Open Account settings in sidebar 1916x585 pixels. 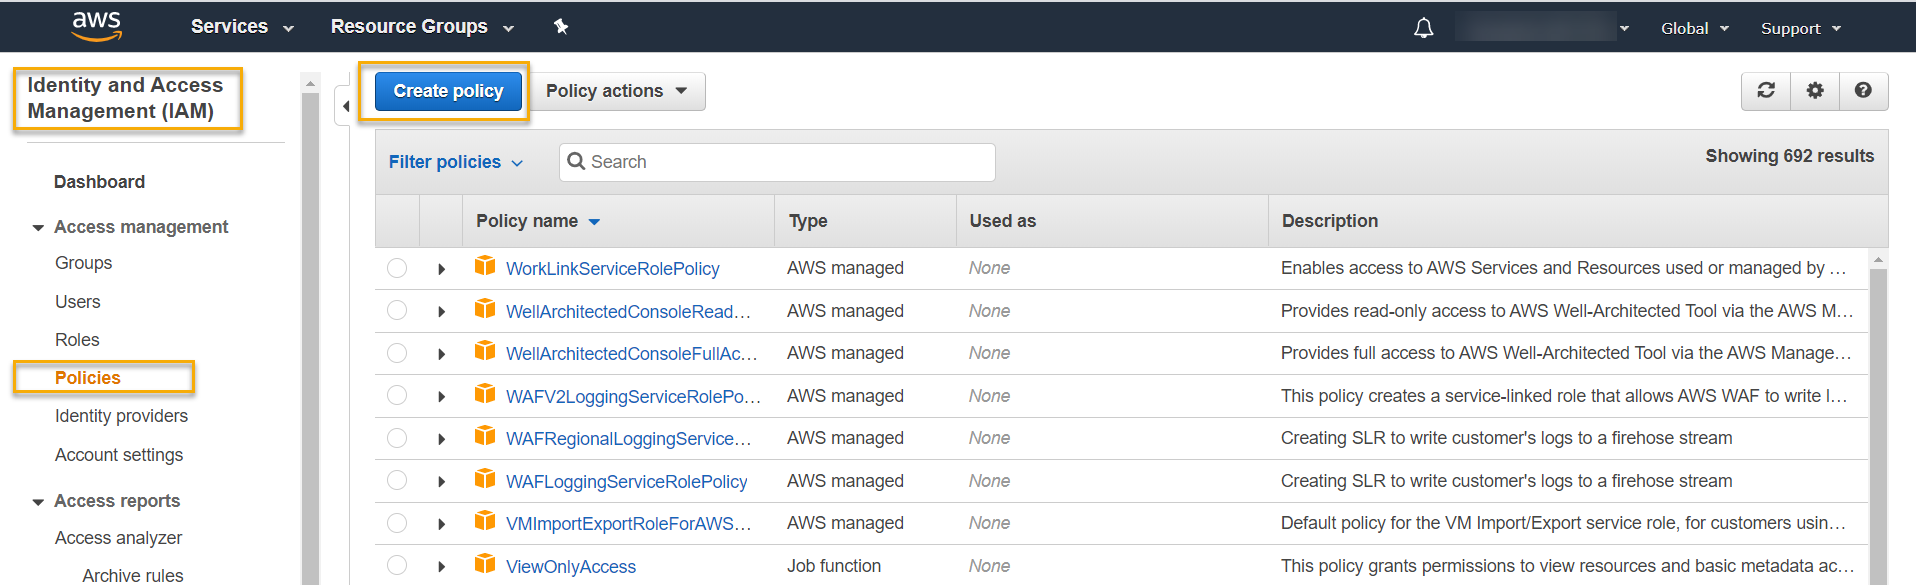coord(119,455)
